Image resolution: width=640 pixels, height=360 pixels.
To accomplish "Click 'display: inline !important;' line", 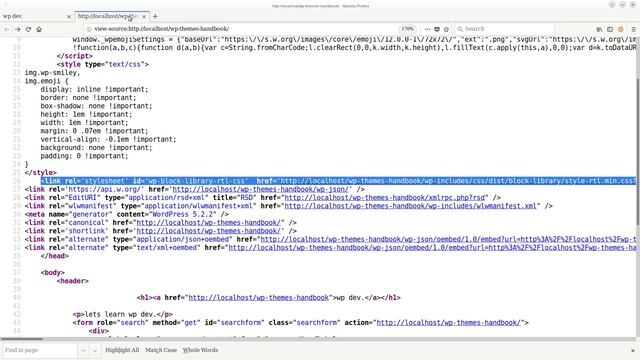I will 94,89.
